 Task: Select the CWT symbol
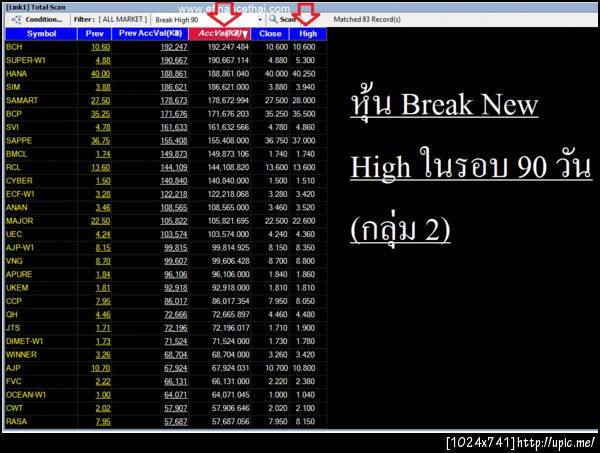pos(15,408)
